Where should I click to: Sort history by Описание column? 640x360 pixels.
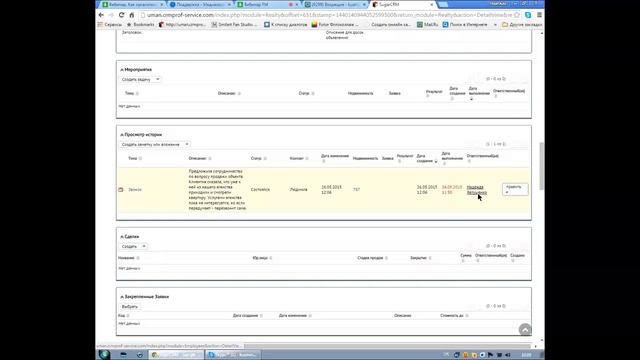pyautogui.click(x=200, y=158)
